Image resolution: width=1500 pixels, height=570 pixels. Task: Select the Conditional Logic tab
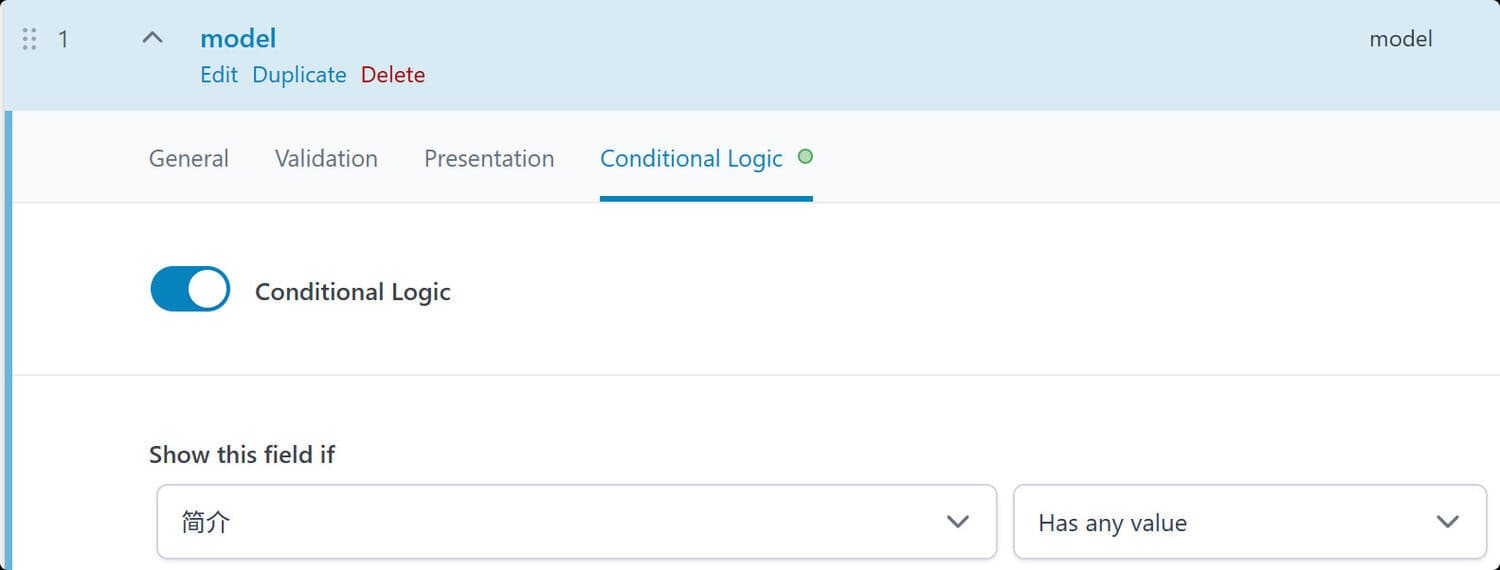click(x=691, y=158)
